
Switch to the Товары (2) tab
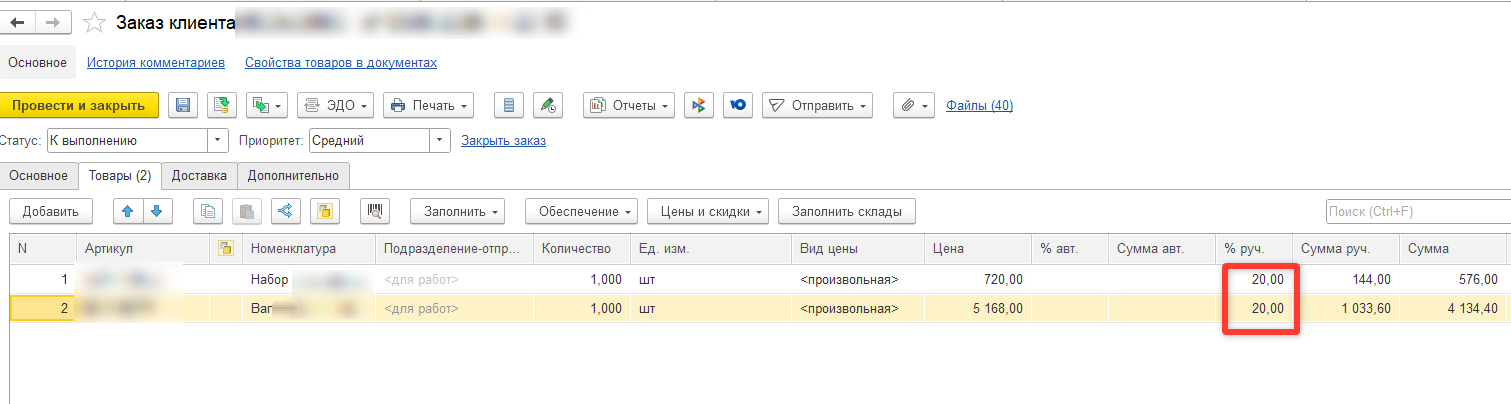(x=120, y=176)
